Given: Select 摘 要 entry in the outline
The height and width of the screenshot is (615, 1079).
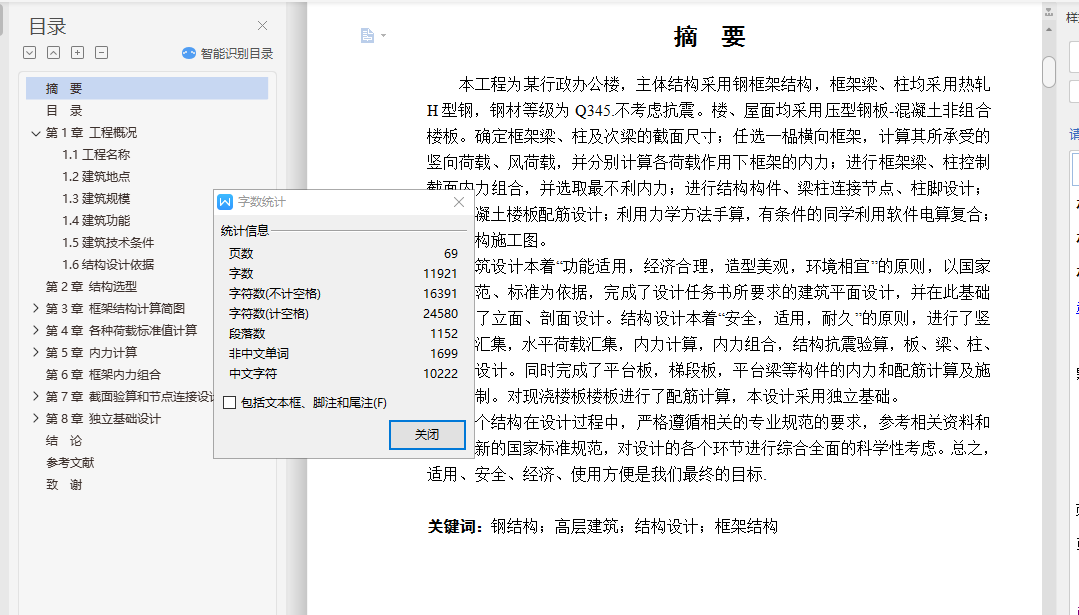Looking at the screenshot, I should point(147,89).
